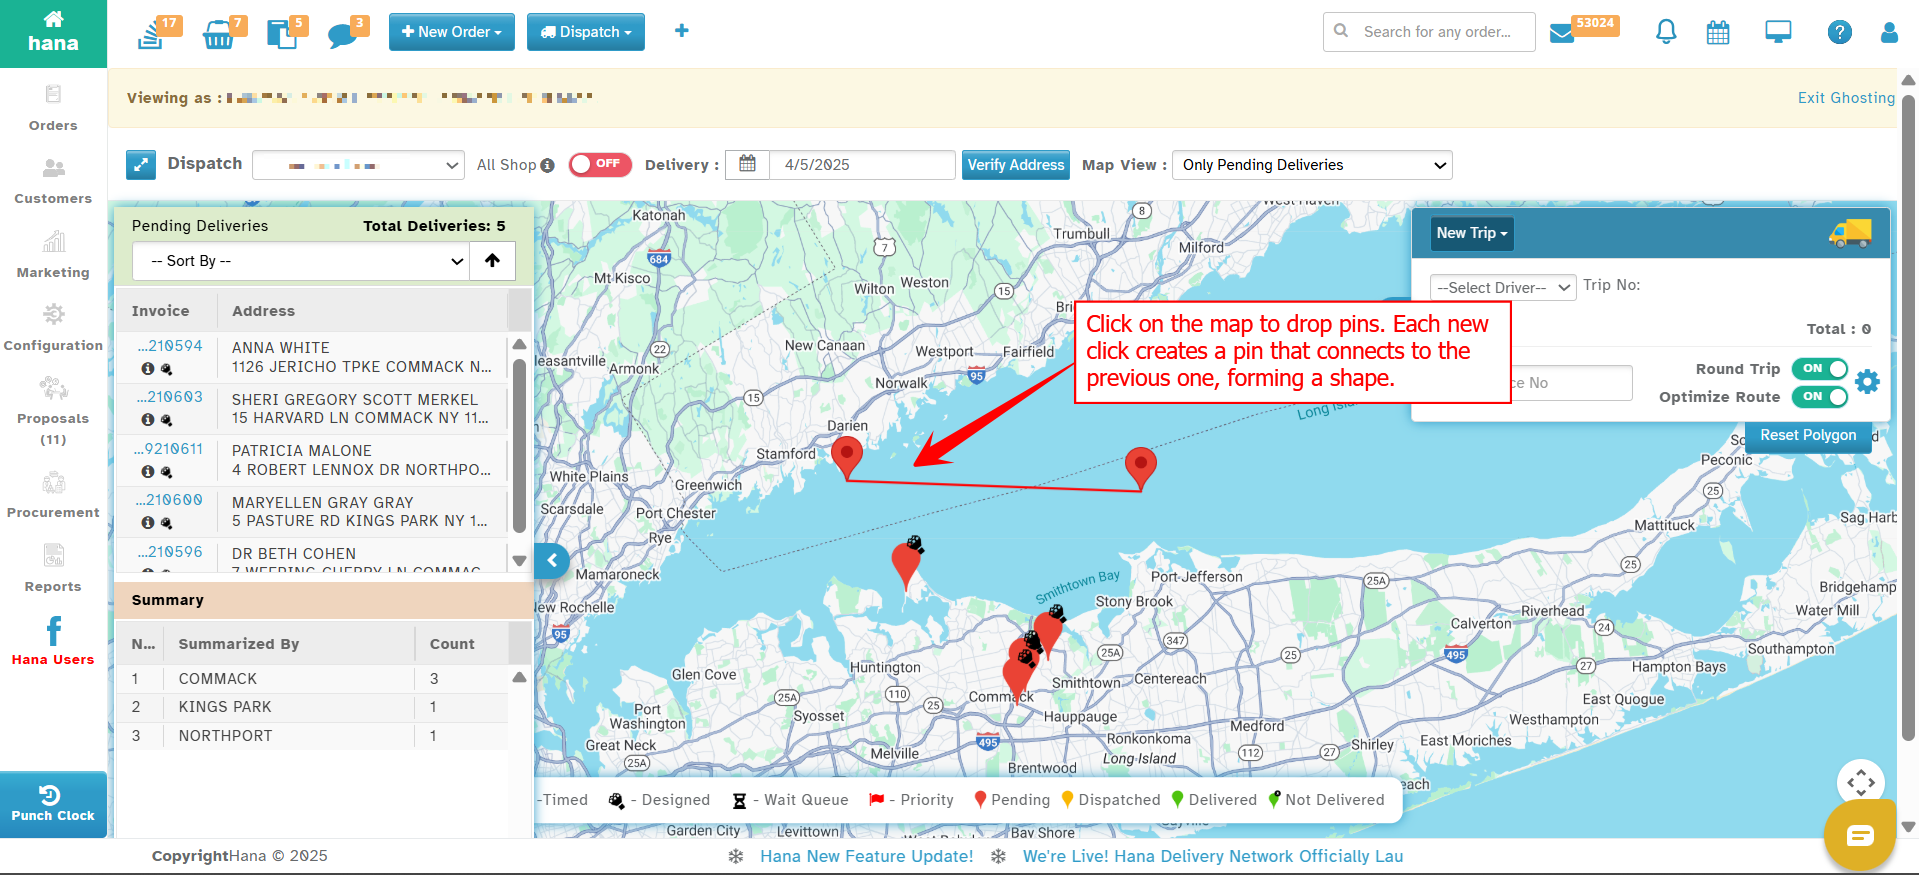Click NORTHPORT summary row

(x=312, y=736)
